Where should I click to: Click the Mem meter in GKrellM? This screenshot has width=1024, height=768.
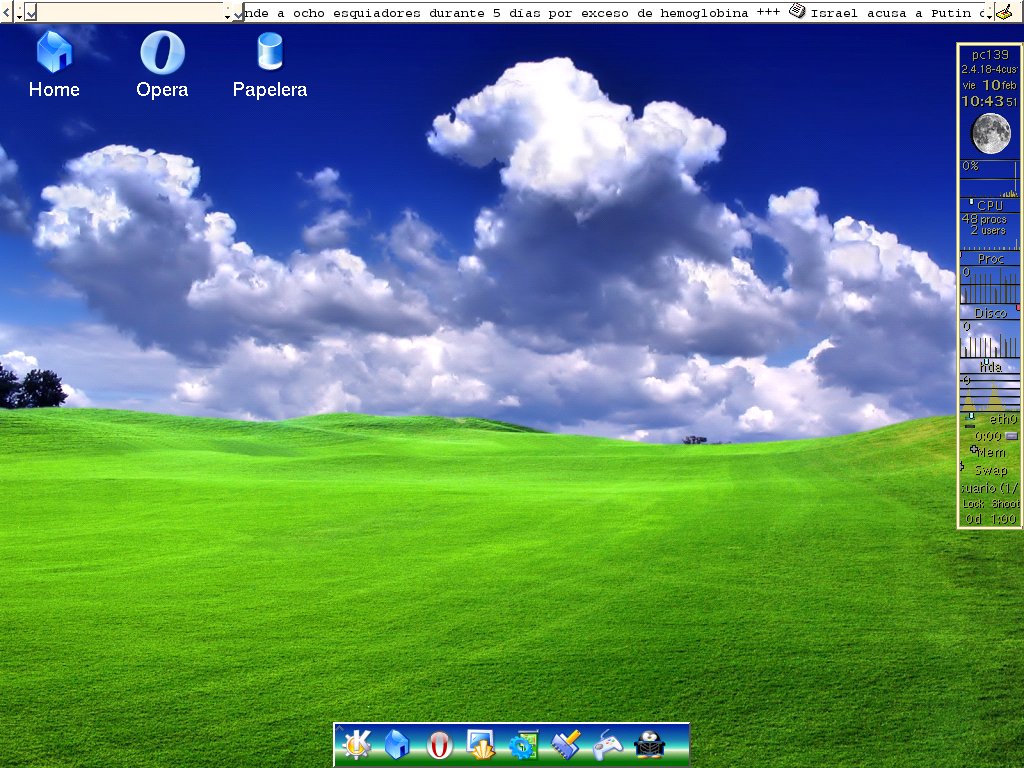(x=990, y=452)
